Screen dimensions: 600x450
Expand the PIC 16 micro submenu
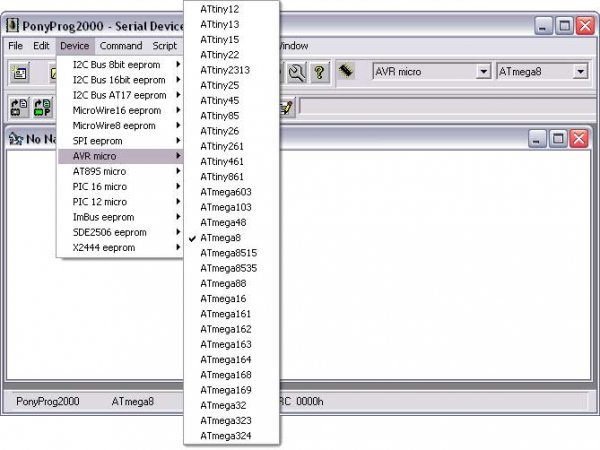pyautogui.click(x=100, y=187)
